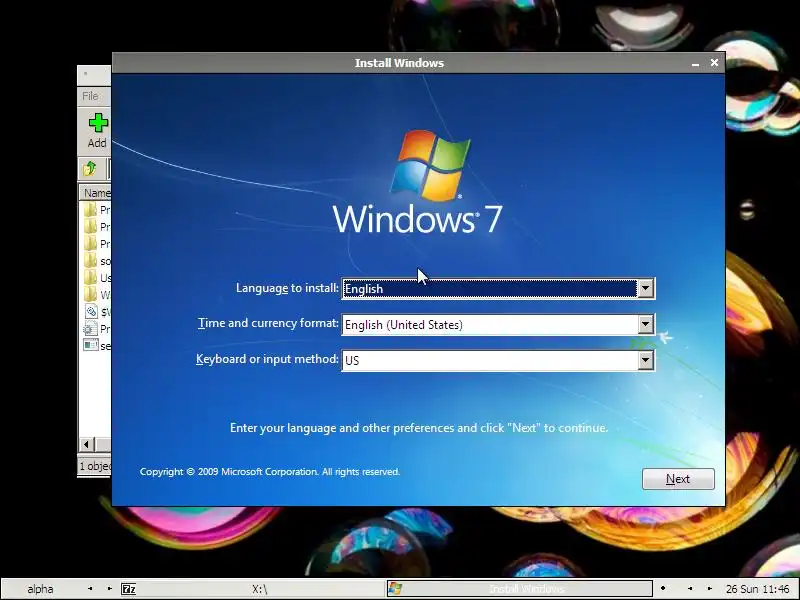800x600 pixels.
Task: Click the green Add icon in 7-Zip
Action: [97, 123]
